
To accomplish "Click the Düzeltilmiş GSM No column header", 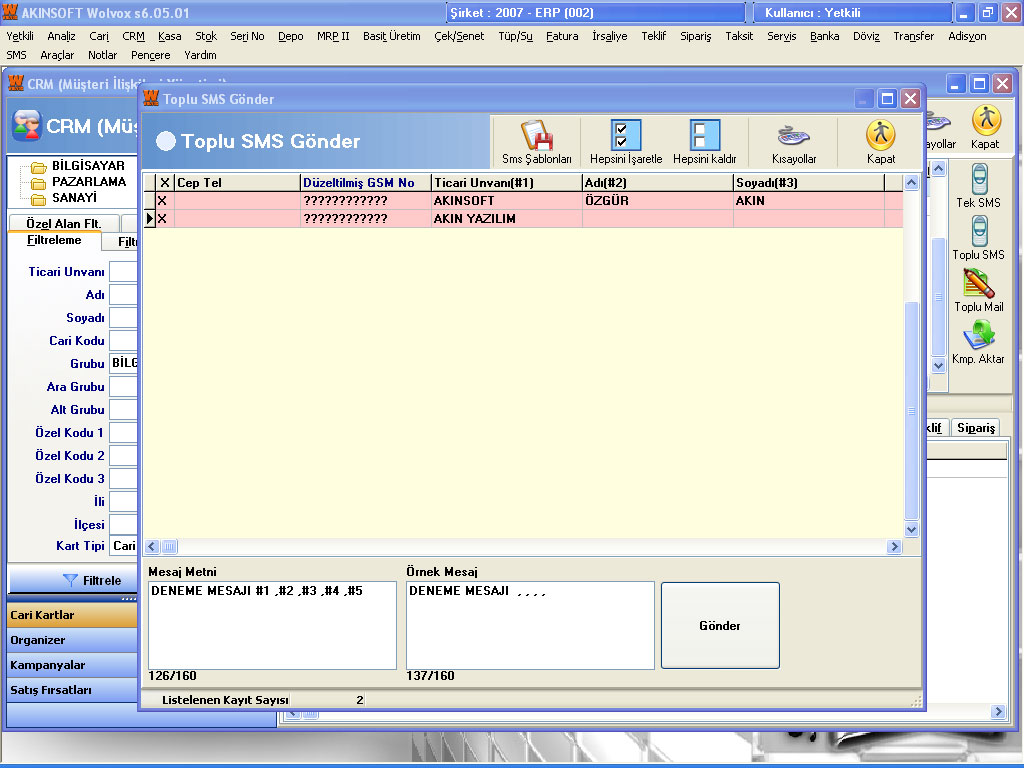I will pyautogui.click(x=366, y=183).
